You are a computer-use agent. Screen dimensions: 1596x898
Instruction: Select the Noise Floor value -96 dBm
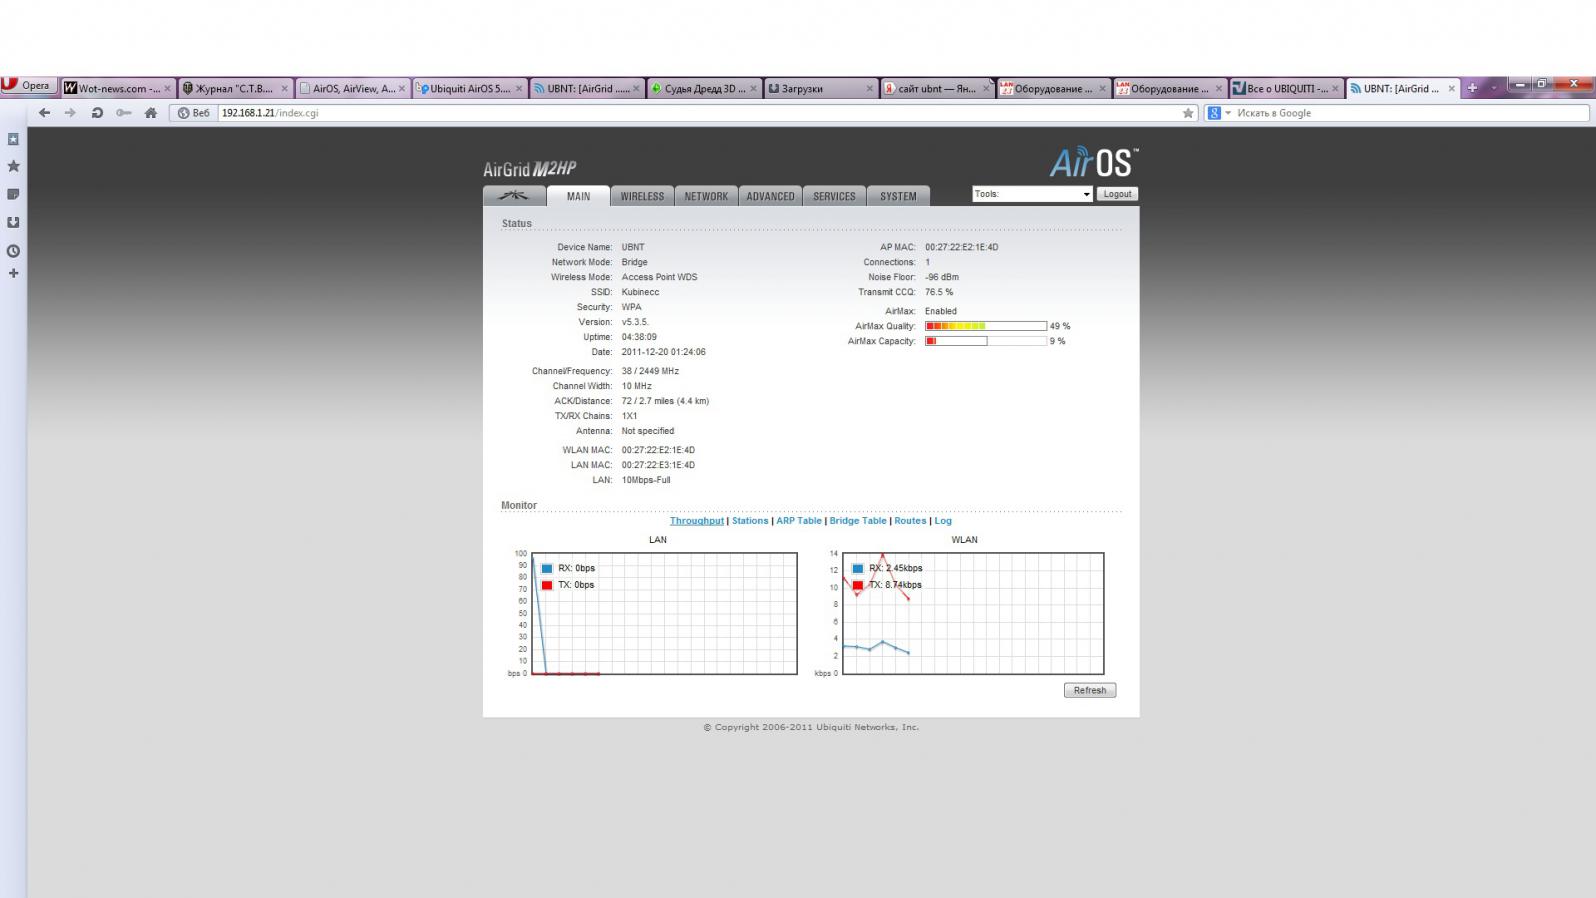tap(941, 277)
